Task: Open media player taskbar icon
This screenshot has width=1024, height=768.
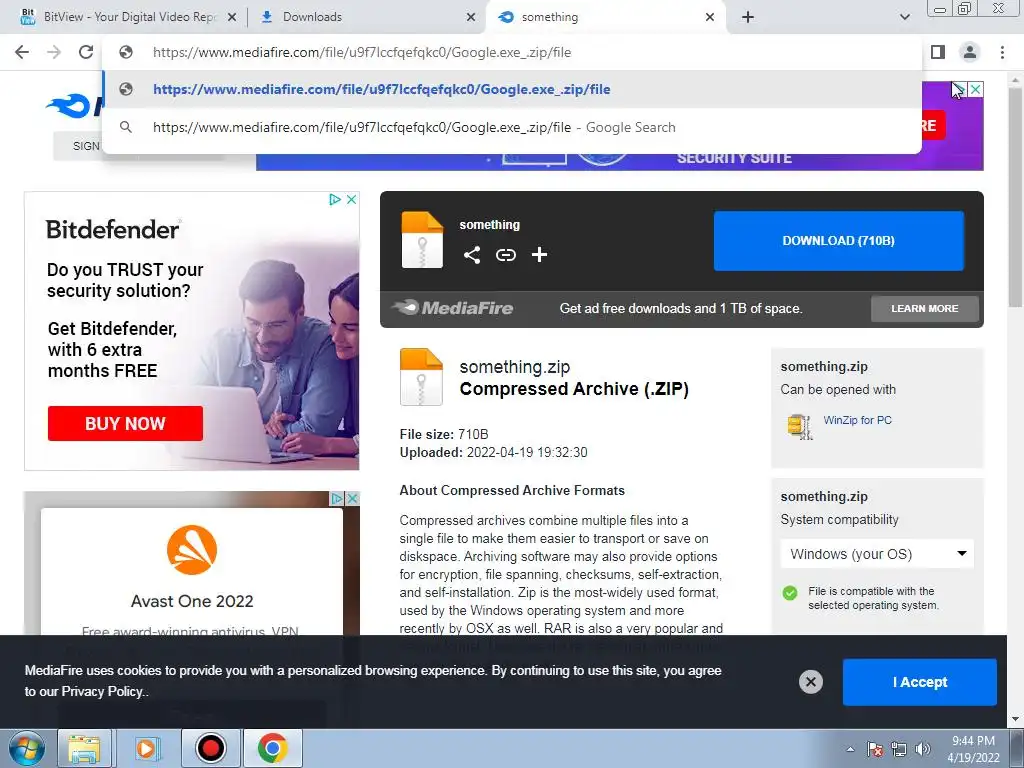Action: pyautogui.click(x=148, y=749)
